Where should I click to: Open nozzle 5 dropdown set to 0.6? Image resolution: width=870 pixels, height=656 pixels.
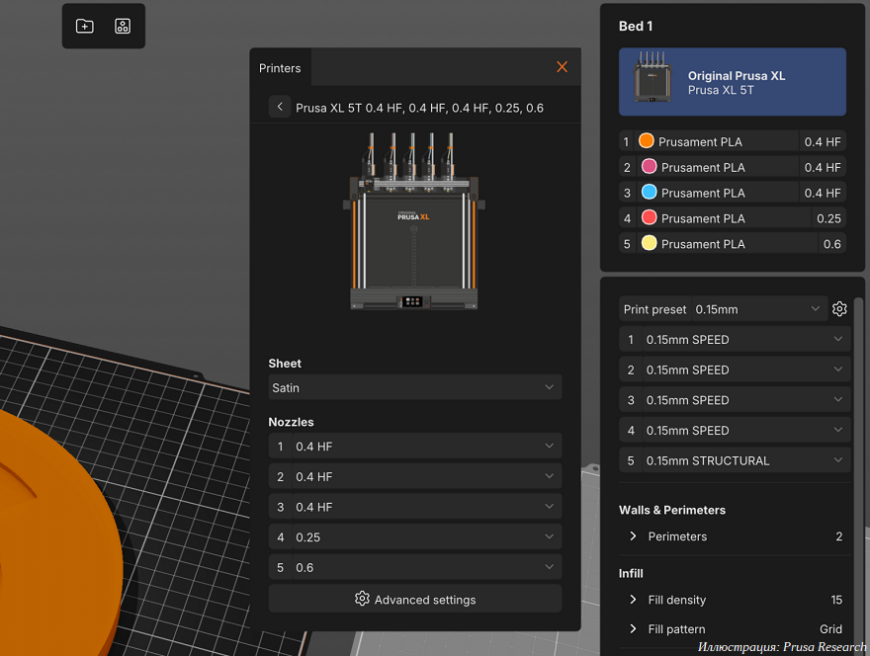(x=415, y=567)
